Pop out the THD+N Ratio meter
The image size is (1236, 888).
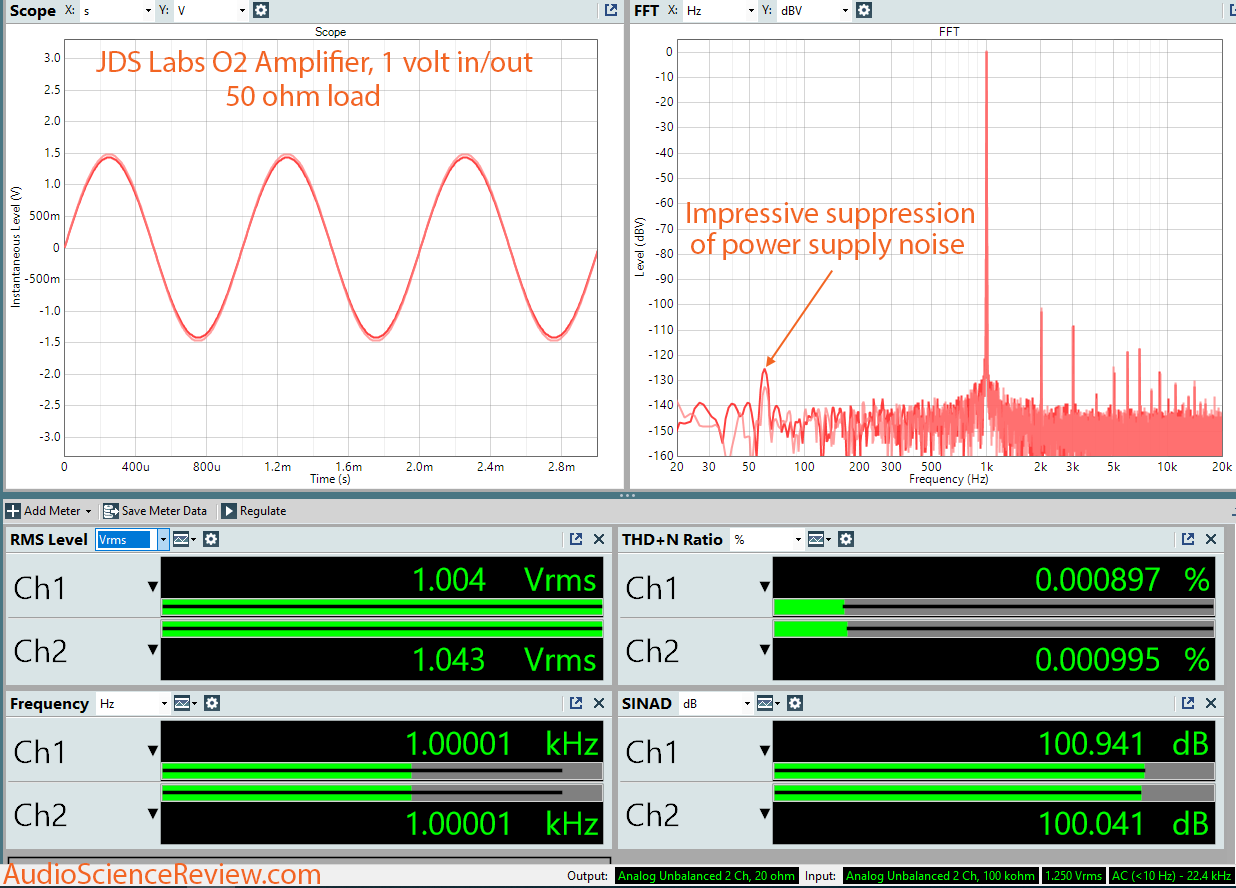(x=1188, y=539)
